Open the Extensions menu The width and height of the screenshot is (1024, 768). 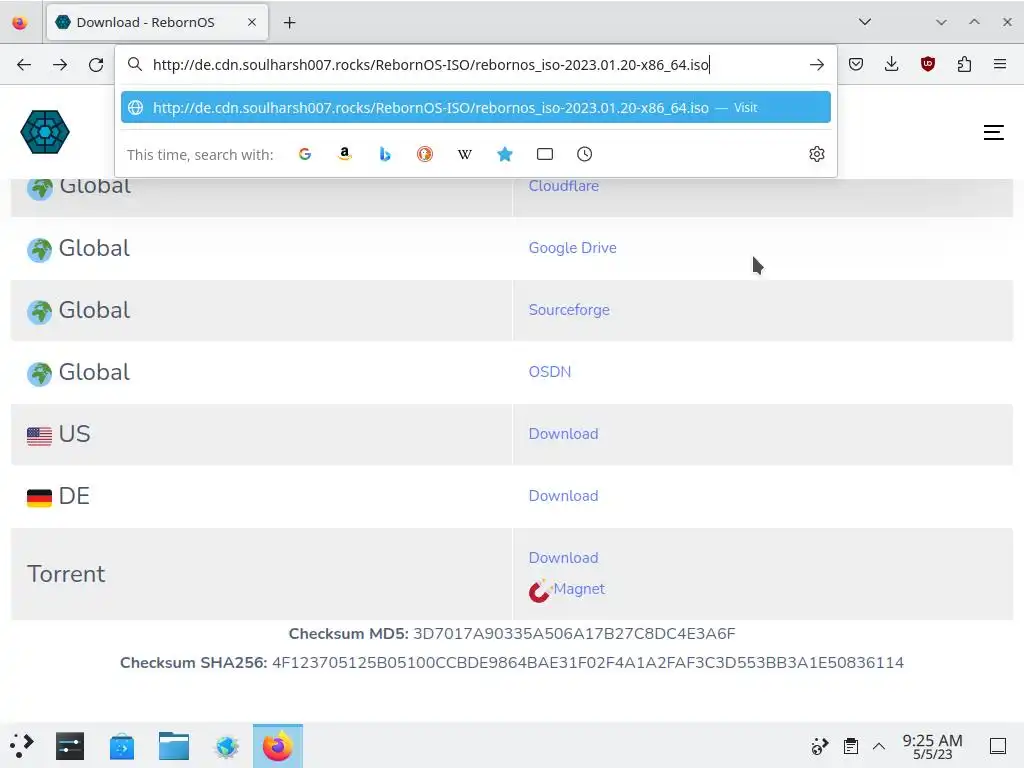(964, 64)
